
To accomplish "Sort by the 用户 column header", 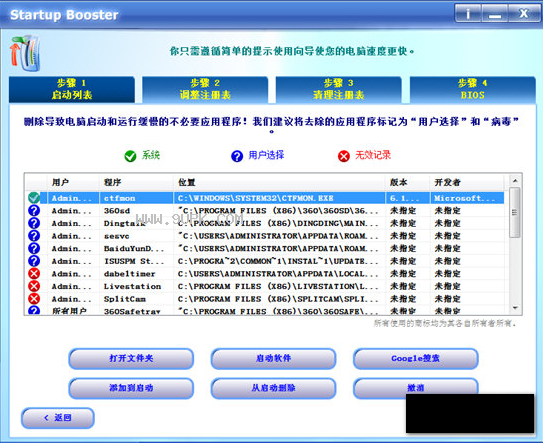I will (x=73, y=183).
